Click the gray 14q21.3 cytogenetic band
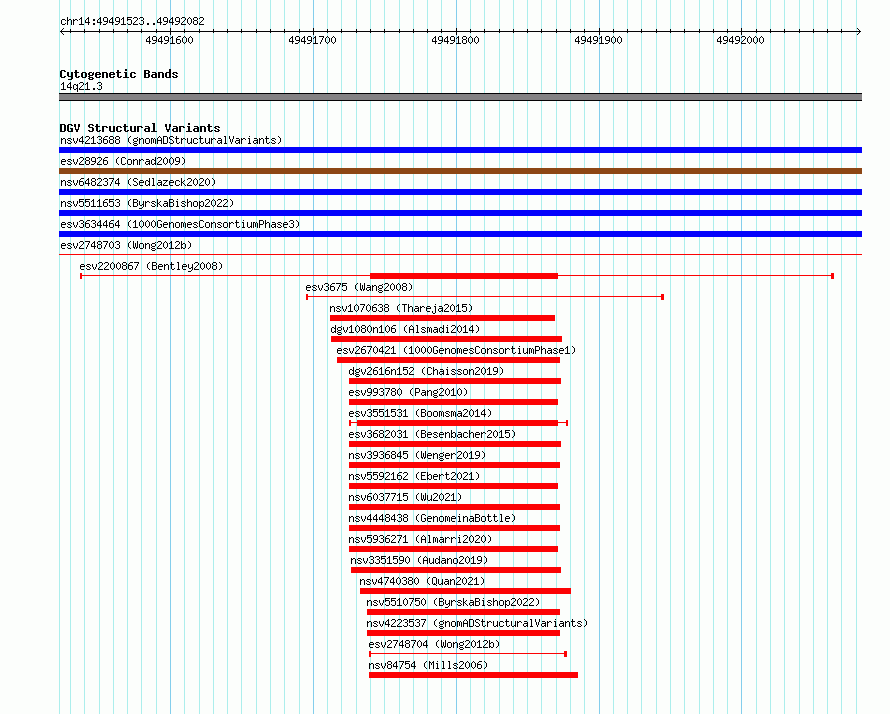Screen dimensions: 890x714 pyautogui.click(x=460, y=97)
